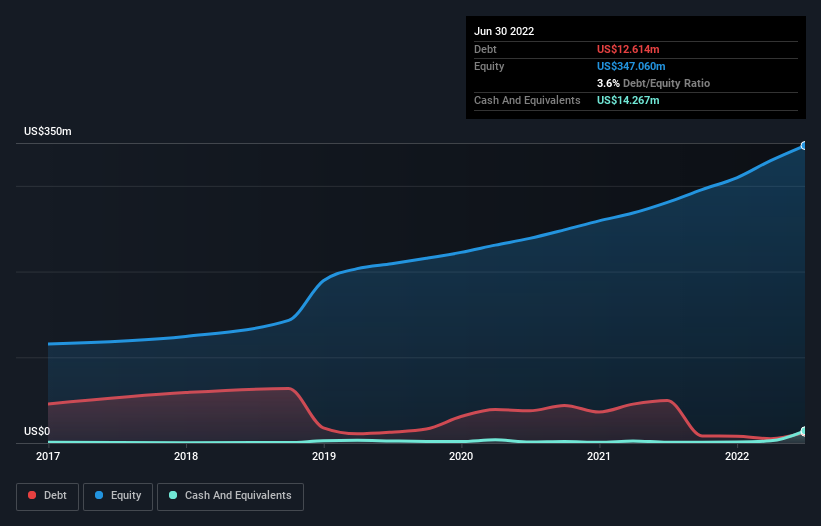This screenshot has height=526, width=821.
Task: Click the US$347.060m equity value
Action: 631,66
